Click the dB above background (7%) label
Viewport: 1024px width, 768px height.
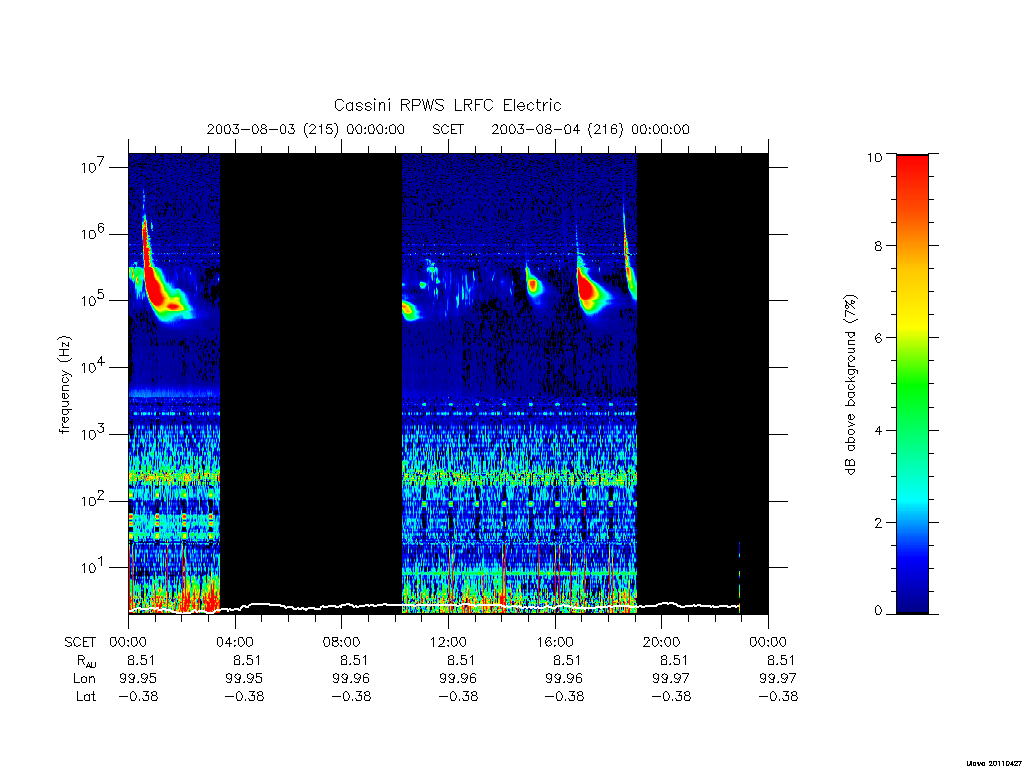tap(850, 385)
